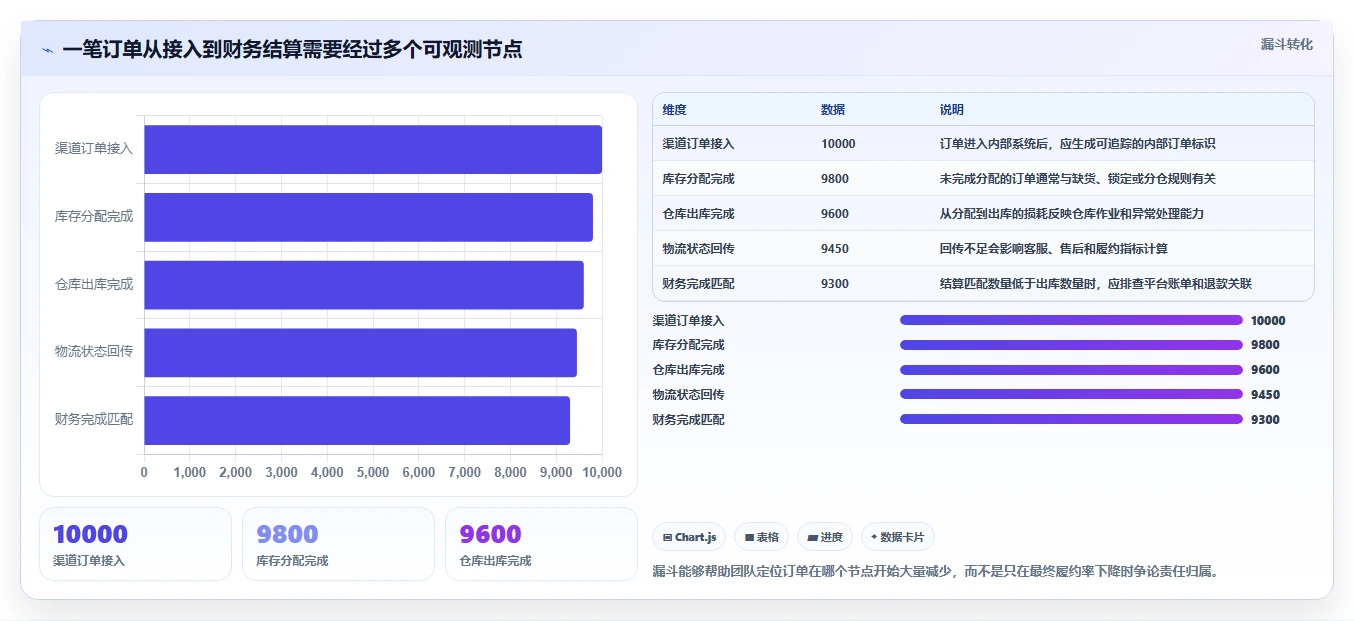The image size is (1354, 621).
Task: Click the 仓库出库完成 y-axis label in the chart
Action: [94, 285]
